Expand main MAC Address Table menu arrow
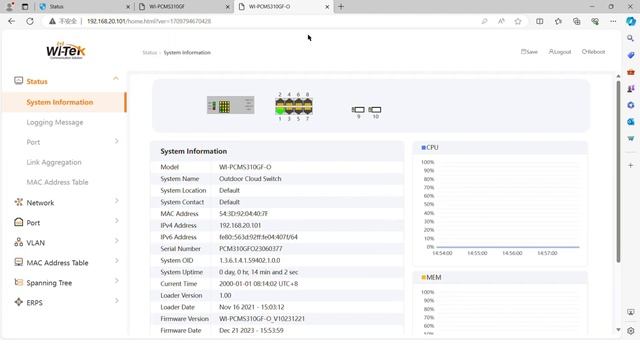Screen dimensions: 640x360 tap(117, 261)
